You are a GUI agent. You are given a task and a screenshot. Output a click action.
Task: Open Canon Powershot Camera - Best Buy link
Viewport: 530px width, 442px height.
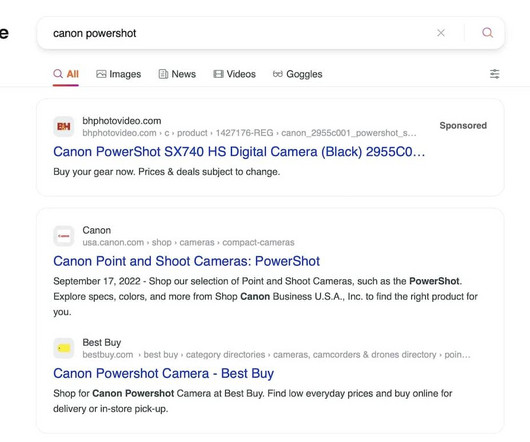[x=164, y=373]
